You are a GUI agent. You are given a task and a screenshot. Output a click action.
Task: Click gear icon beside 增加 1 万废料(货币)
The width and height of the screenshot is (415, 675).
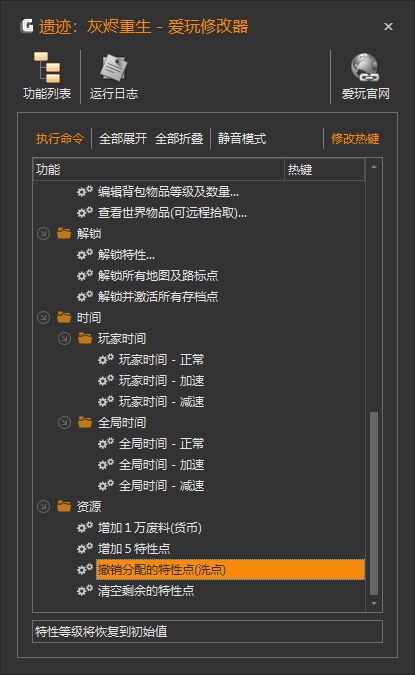point(85,527)
